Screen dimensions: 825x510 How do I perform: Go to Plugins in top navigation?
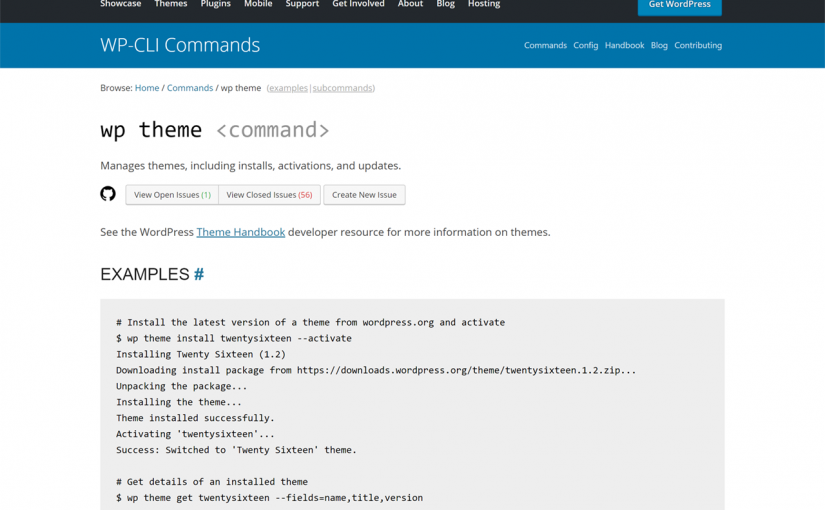click(x=215, y=4)
